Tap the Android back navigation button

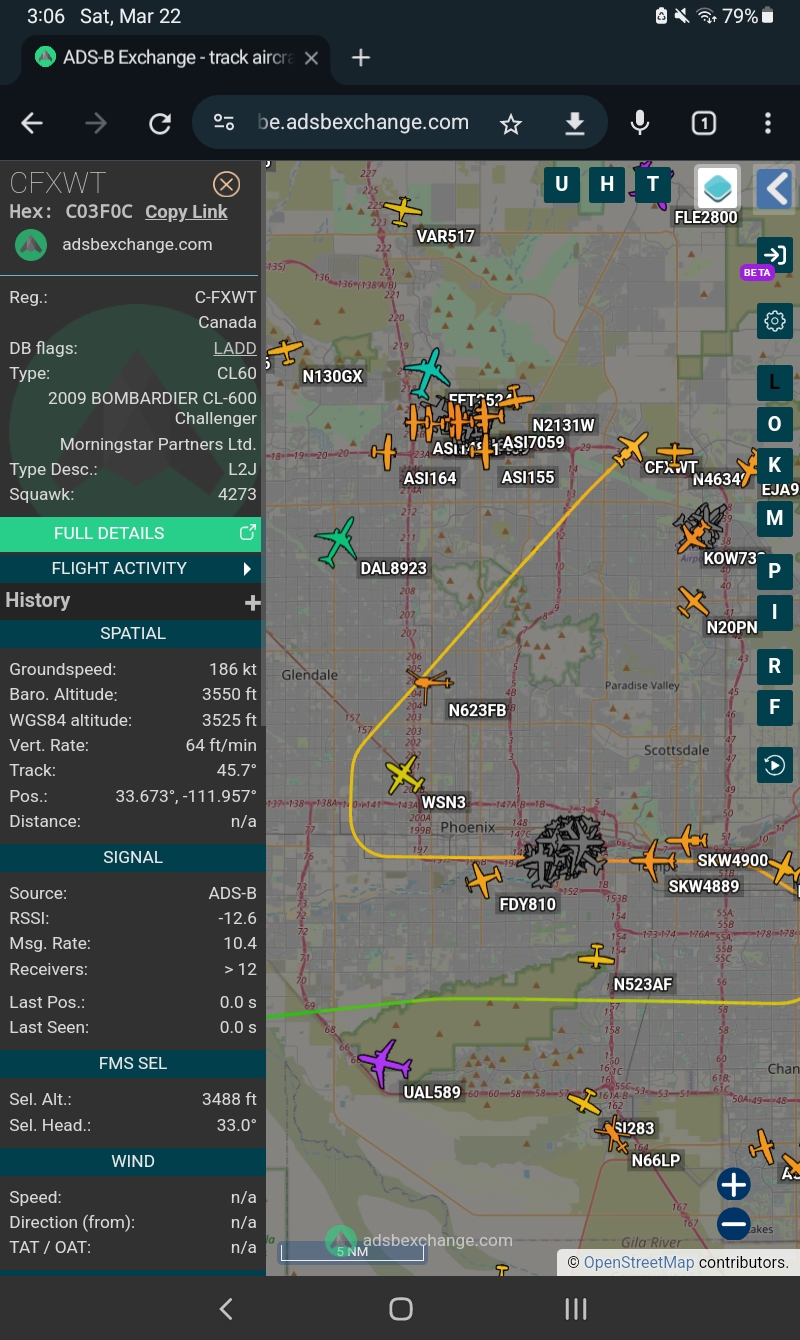(x=226, y=1309)
